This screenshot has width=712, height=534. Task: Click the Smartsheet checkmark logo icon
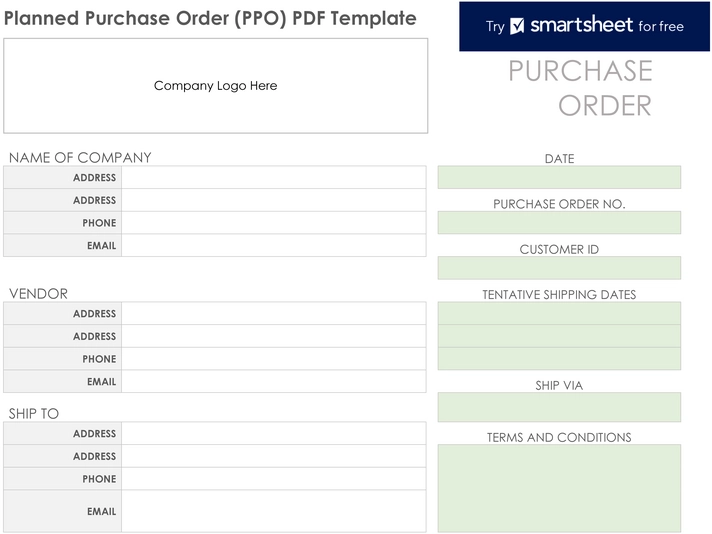coord(517,26)
